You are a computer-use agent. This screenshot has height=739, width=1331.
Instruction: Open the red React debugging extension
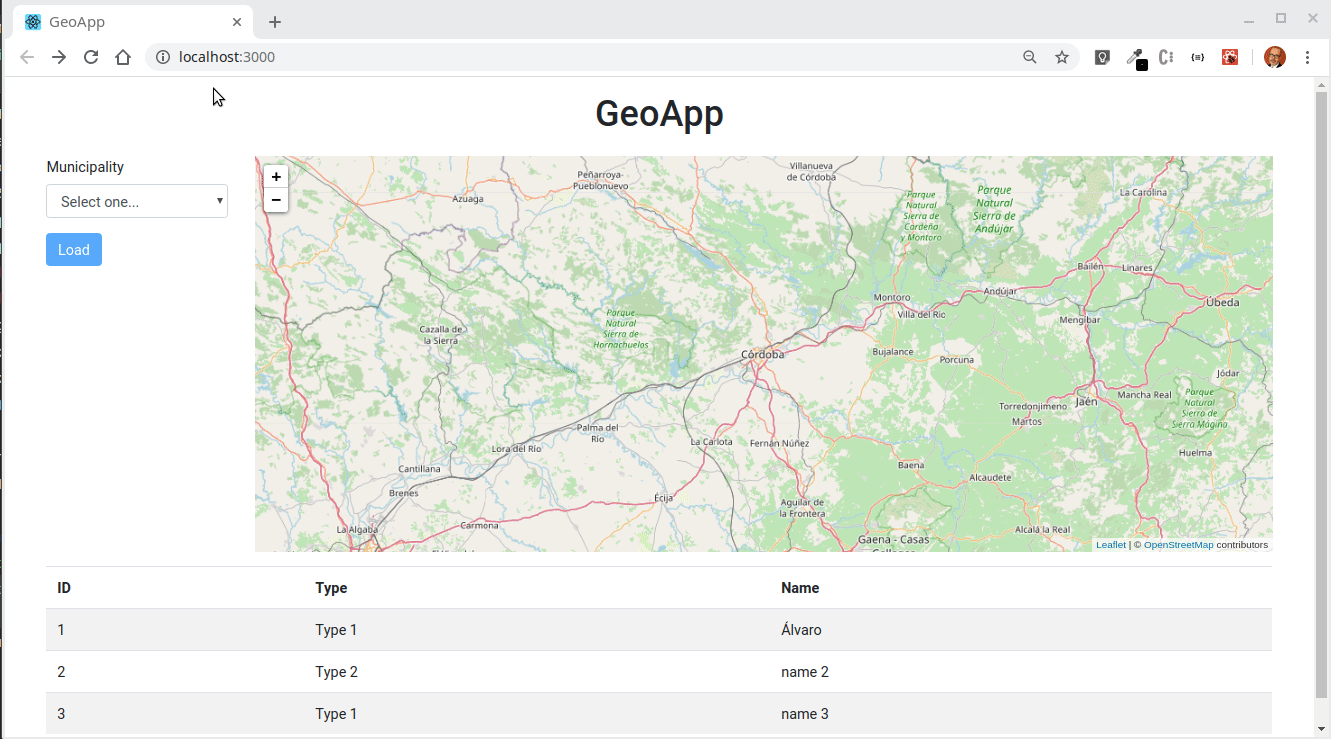click(x=1230, y=57)
